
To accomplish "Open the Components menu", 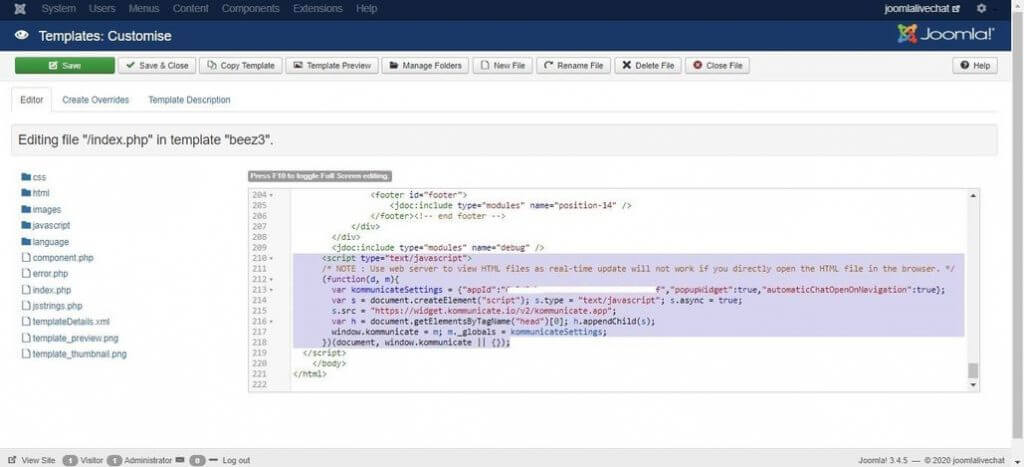I will pos(250,9).
